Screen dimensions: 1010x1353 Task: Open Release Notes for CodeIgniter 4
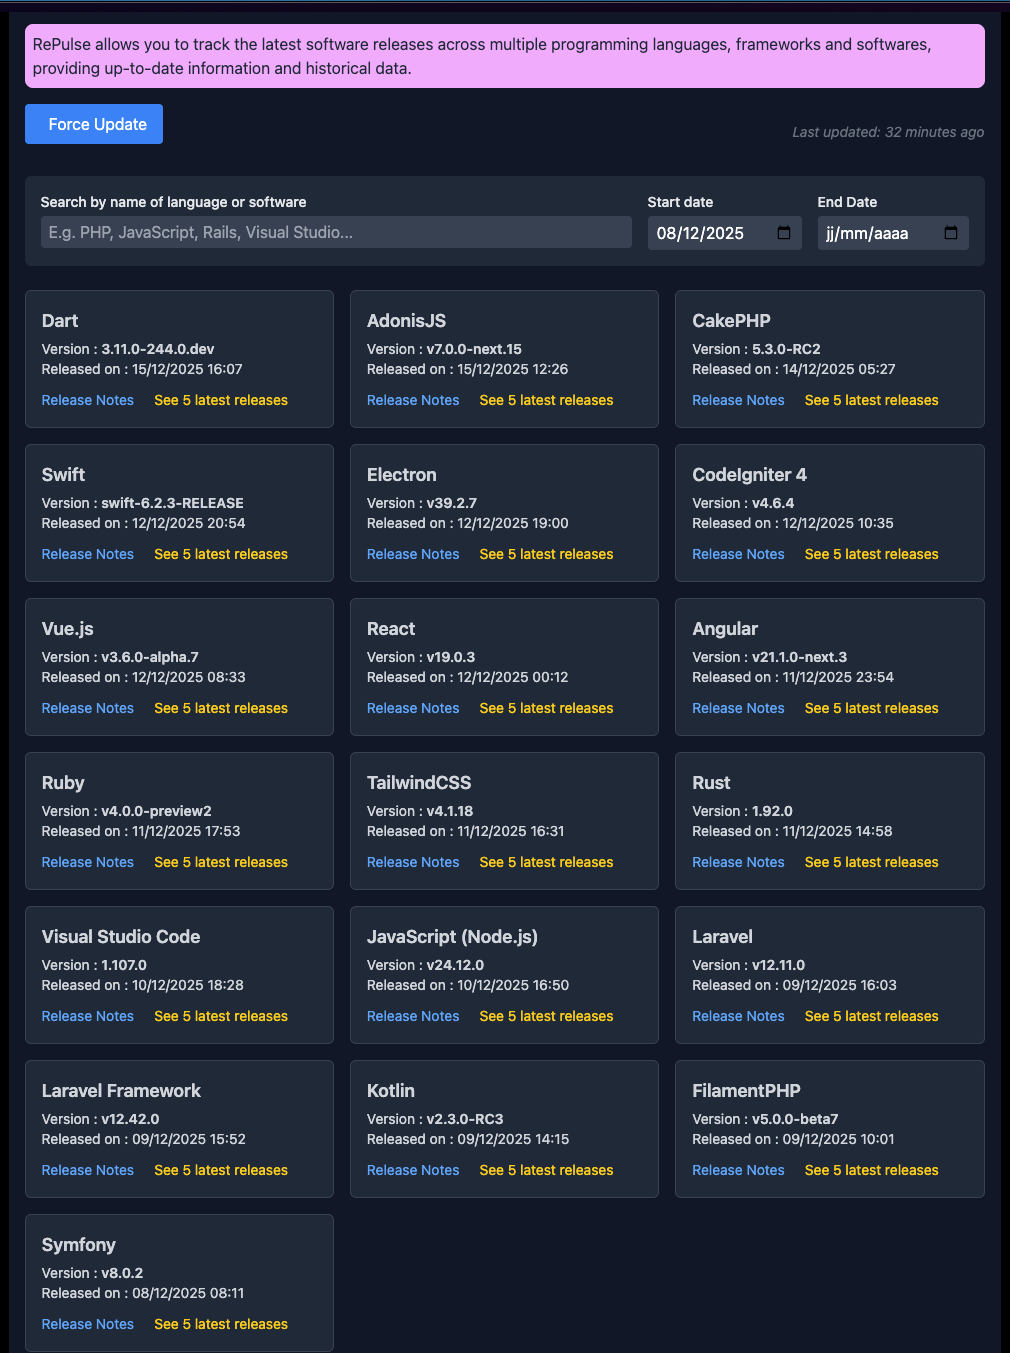(x=738, y=554)
